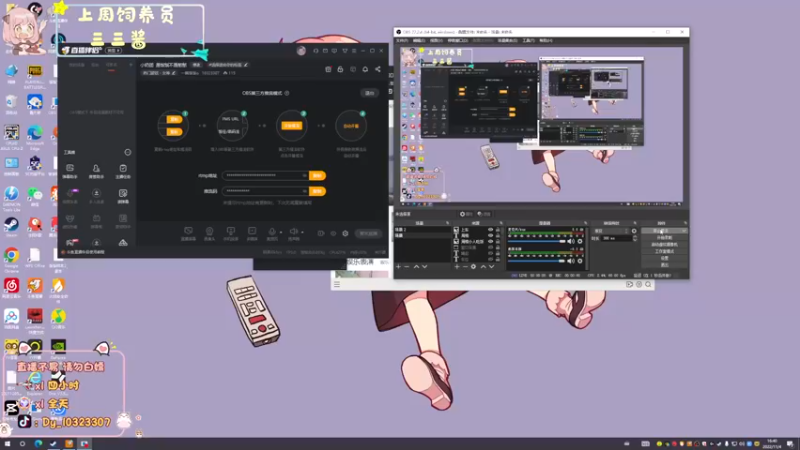Click the pencil icon beside the stream title

coord(246,65)
